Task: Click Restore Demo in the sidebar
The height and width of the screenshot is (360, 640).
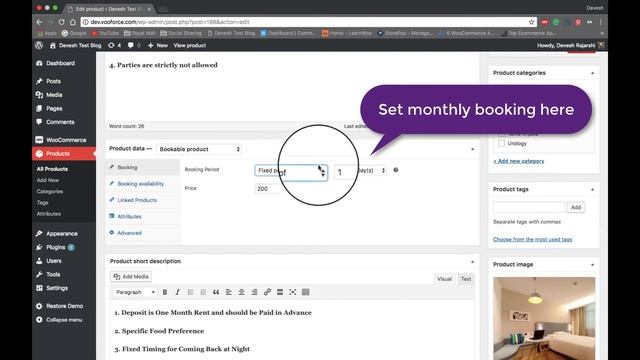Action: pos(63,306)
